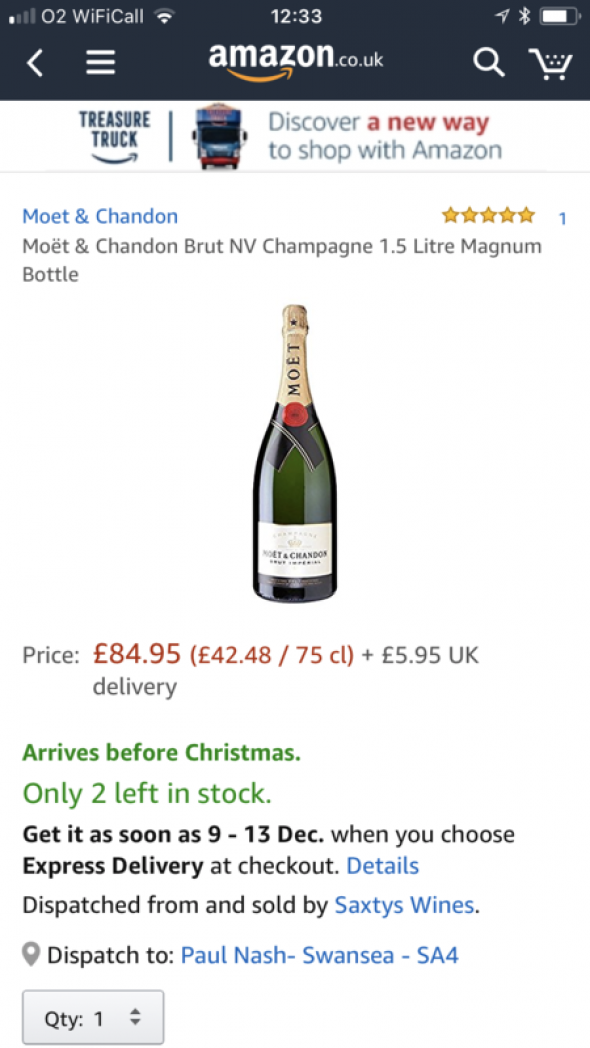Open the Qty quantity selector
590x1048 pixels.
click(x=92, y=1017)
